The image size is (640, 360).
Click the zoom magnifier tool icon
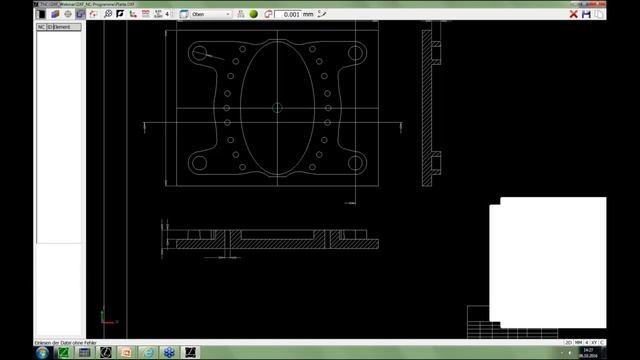[x=108, y=14]
